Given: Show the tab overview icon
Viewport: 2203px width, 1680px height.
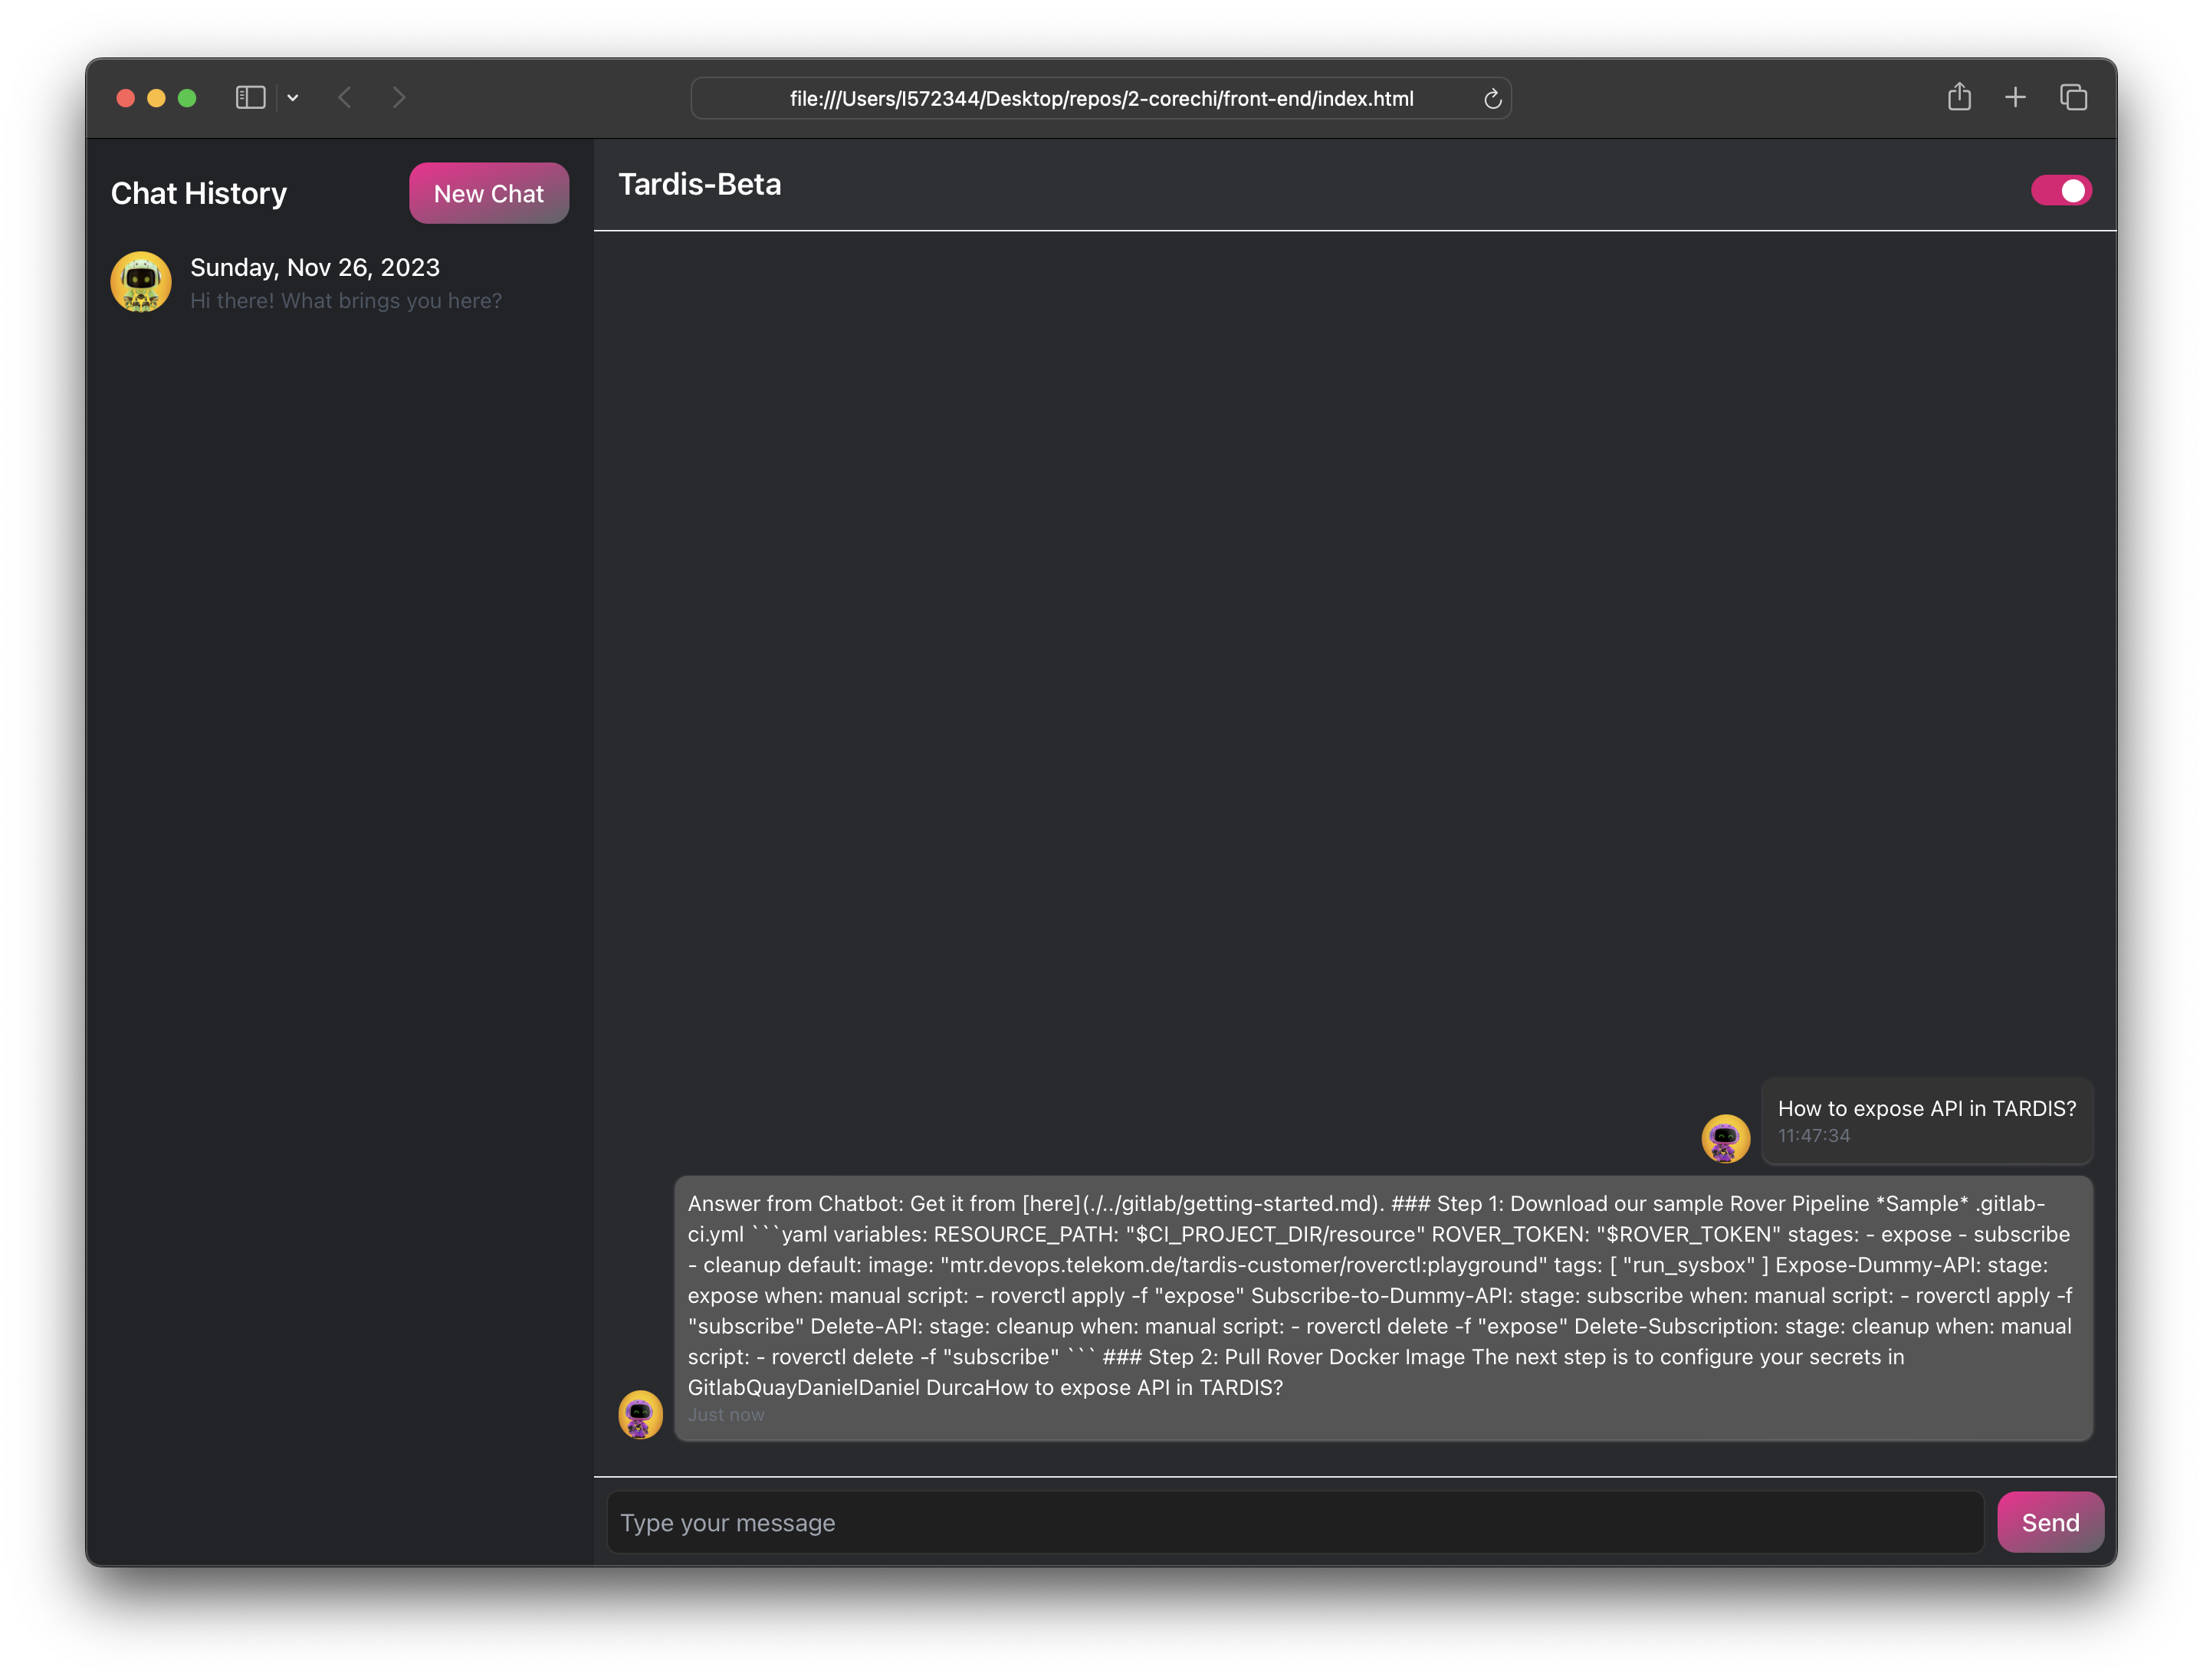Looking at the screenshot, I should click(2073, 97).
